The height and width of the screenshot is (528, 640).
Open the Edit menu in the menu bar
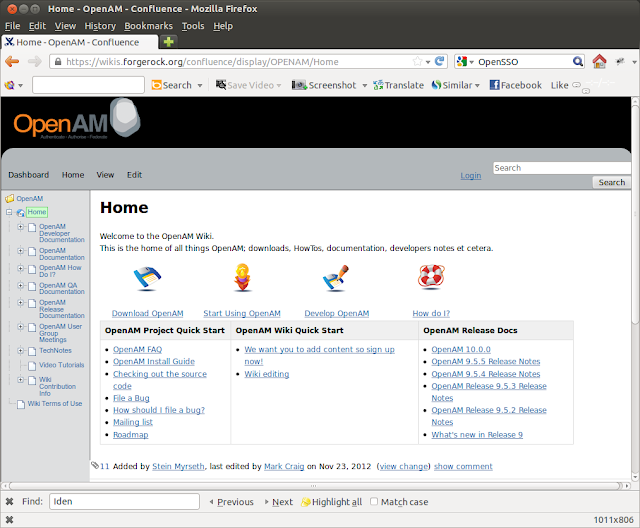pos(37,26)
